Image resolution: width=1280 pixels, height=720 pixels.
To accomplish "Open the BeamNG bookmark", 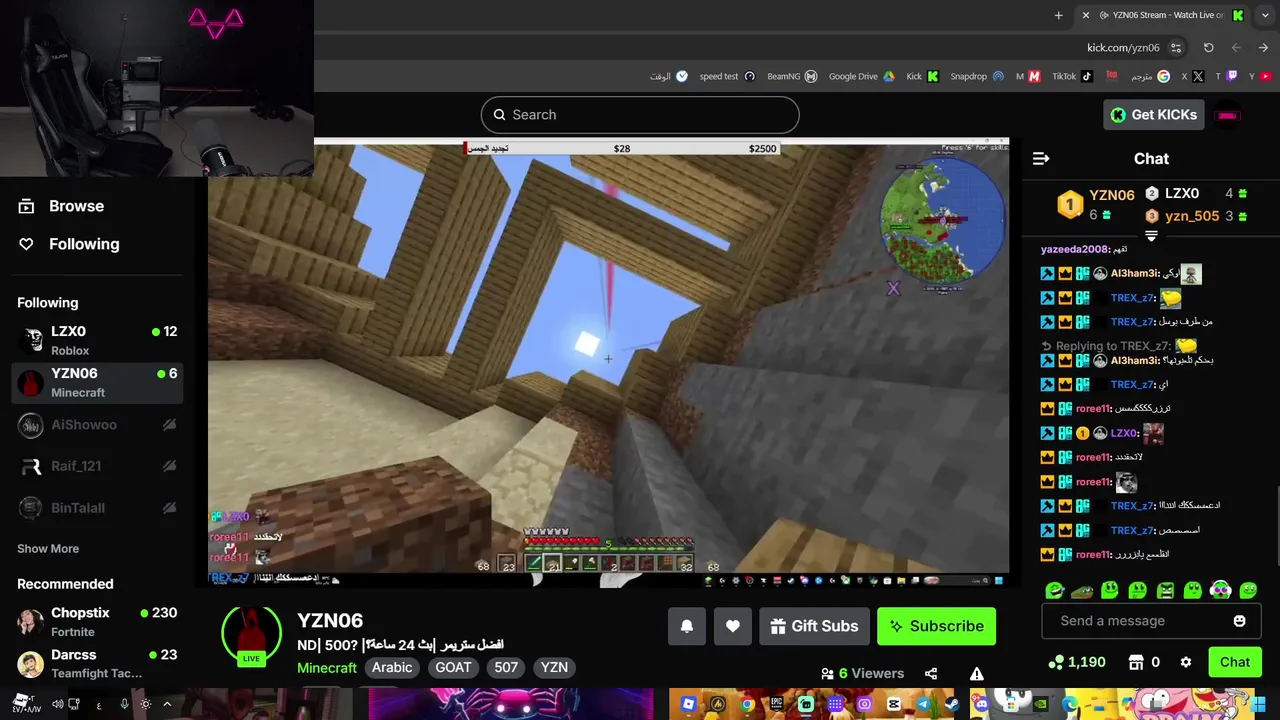I will click(x=792, y=76).
